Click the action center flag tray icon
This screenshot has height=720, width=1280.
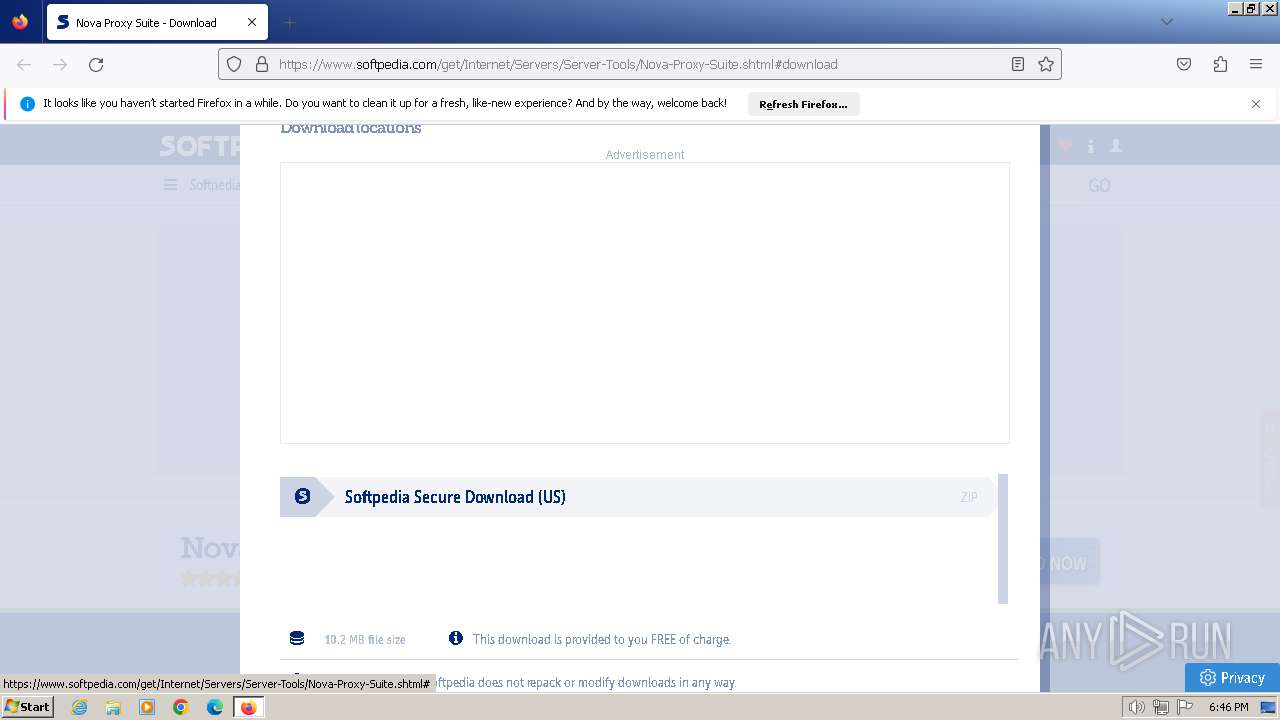coord(1184,707)
